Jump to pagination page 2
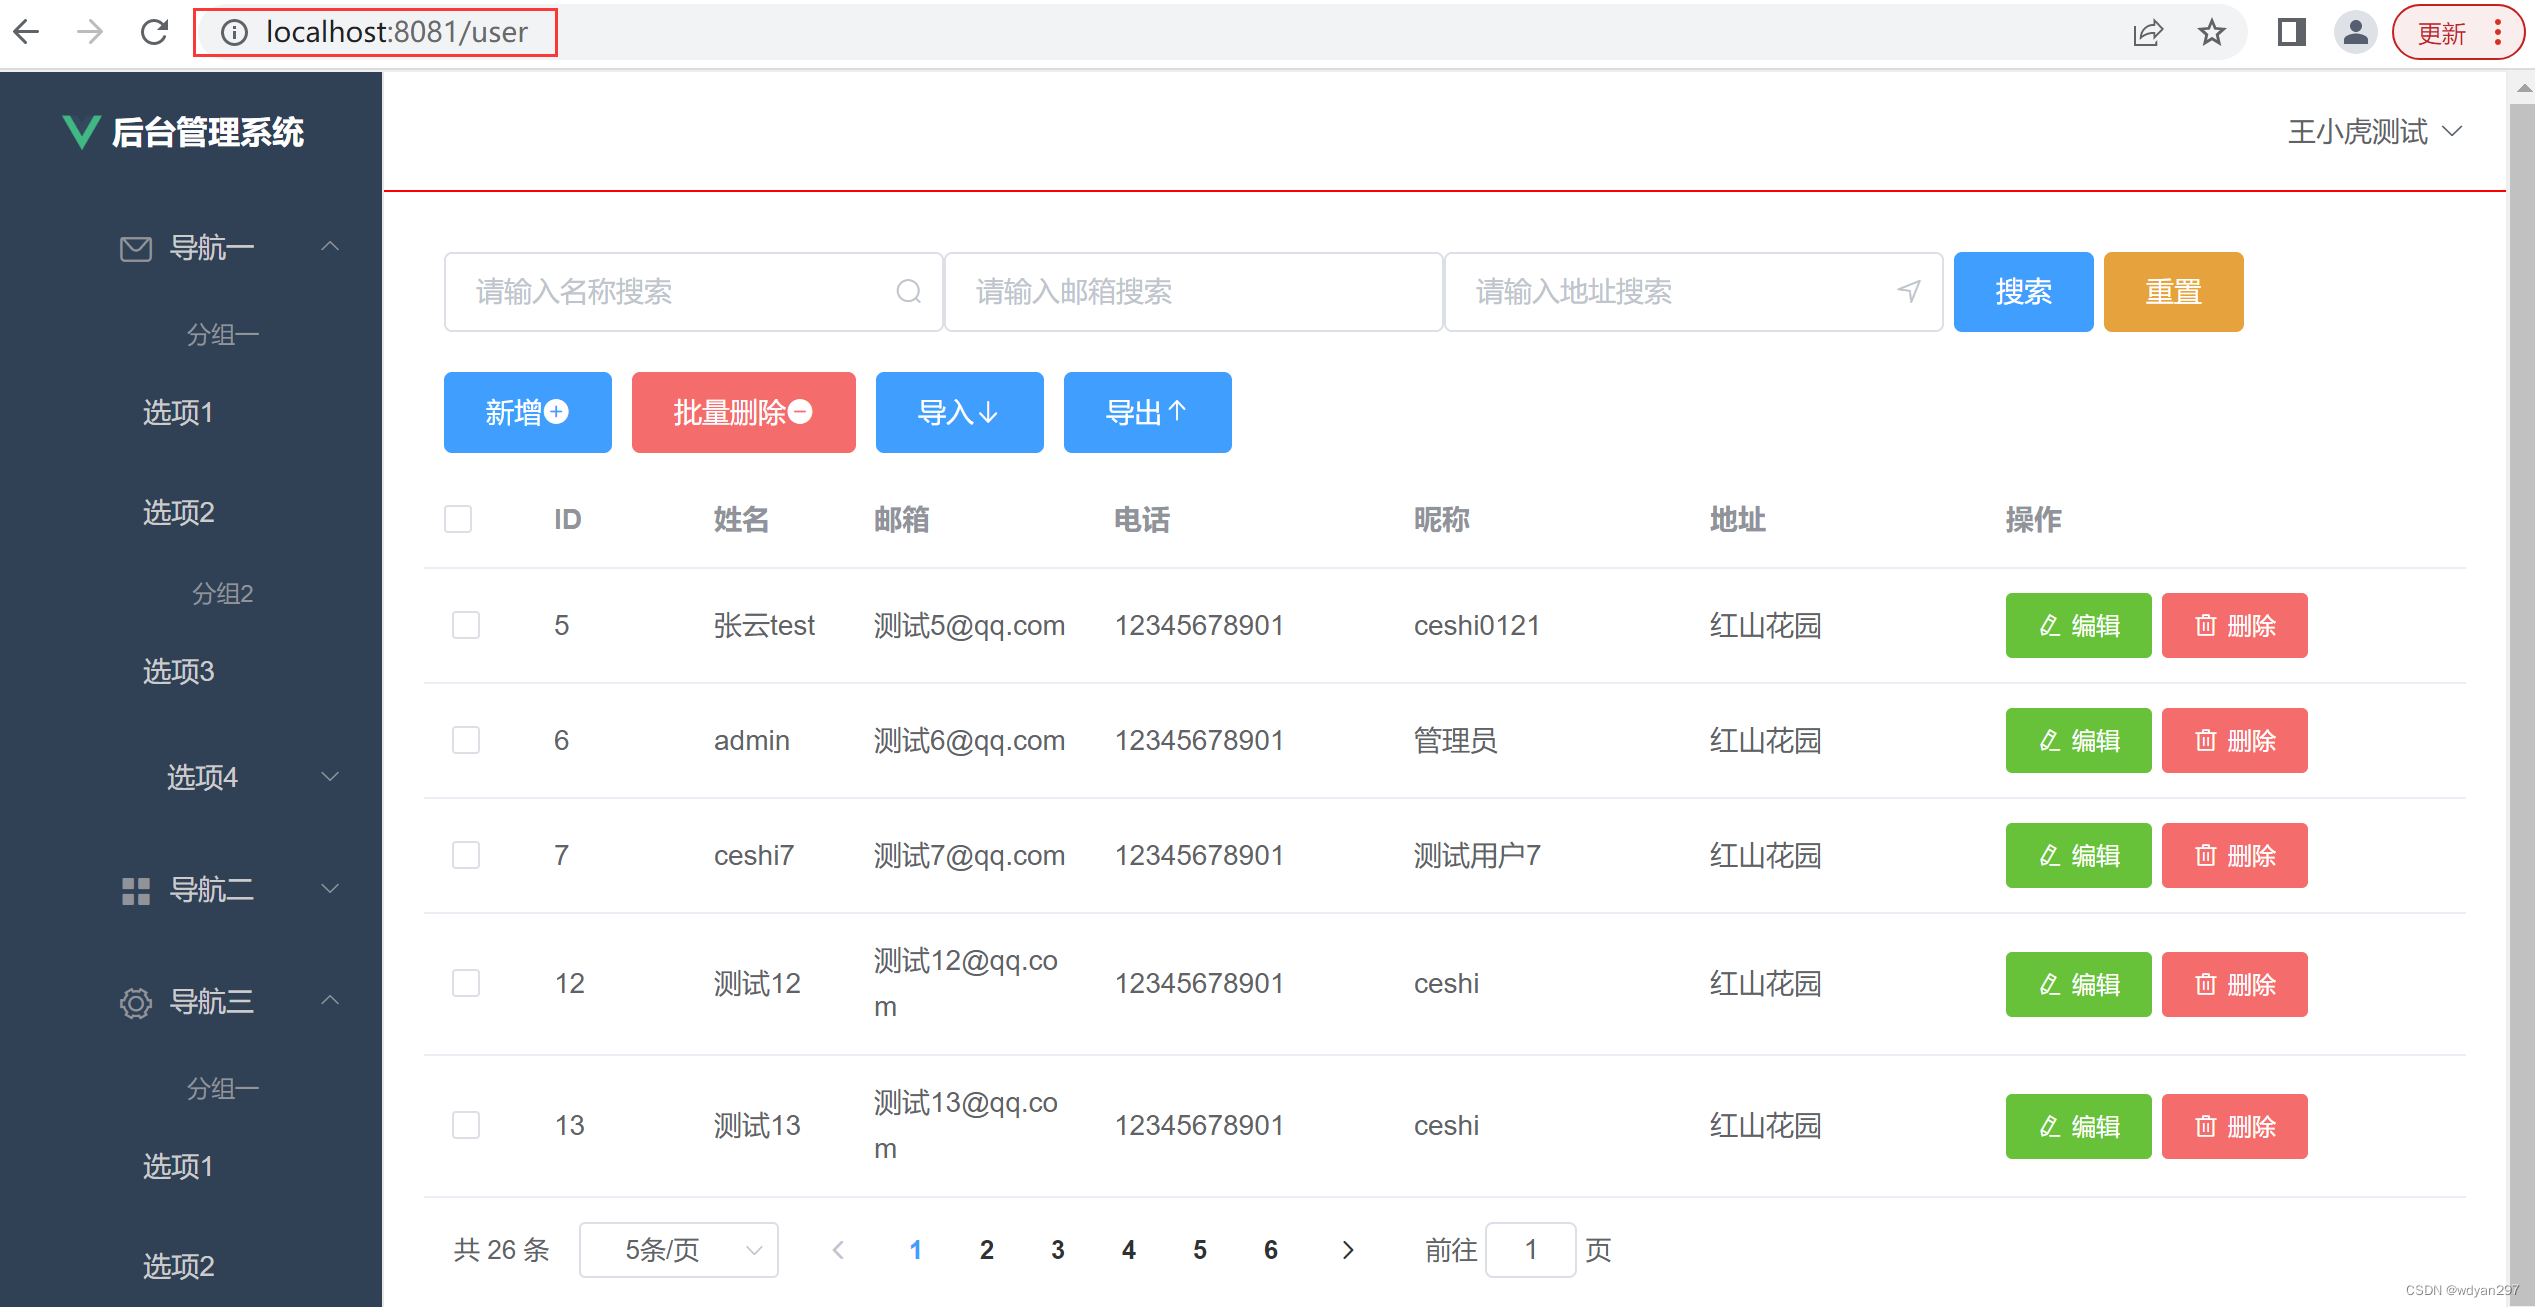 [x=986, y=1250]
